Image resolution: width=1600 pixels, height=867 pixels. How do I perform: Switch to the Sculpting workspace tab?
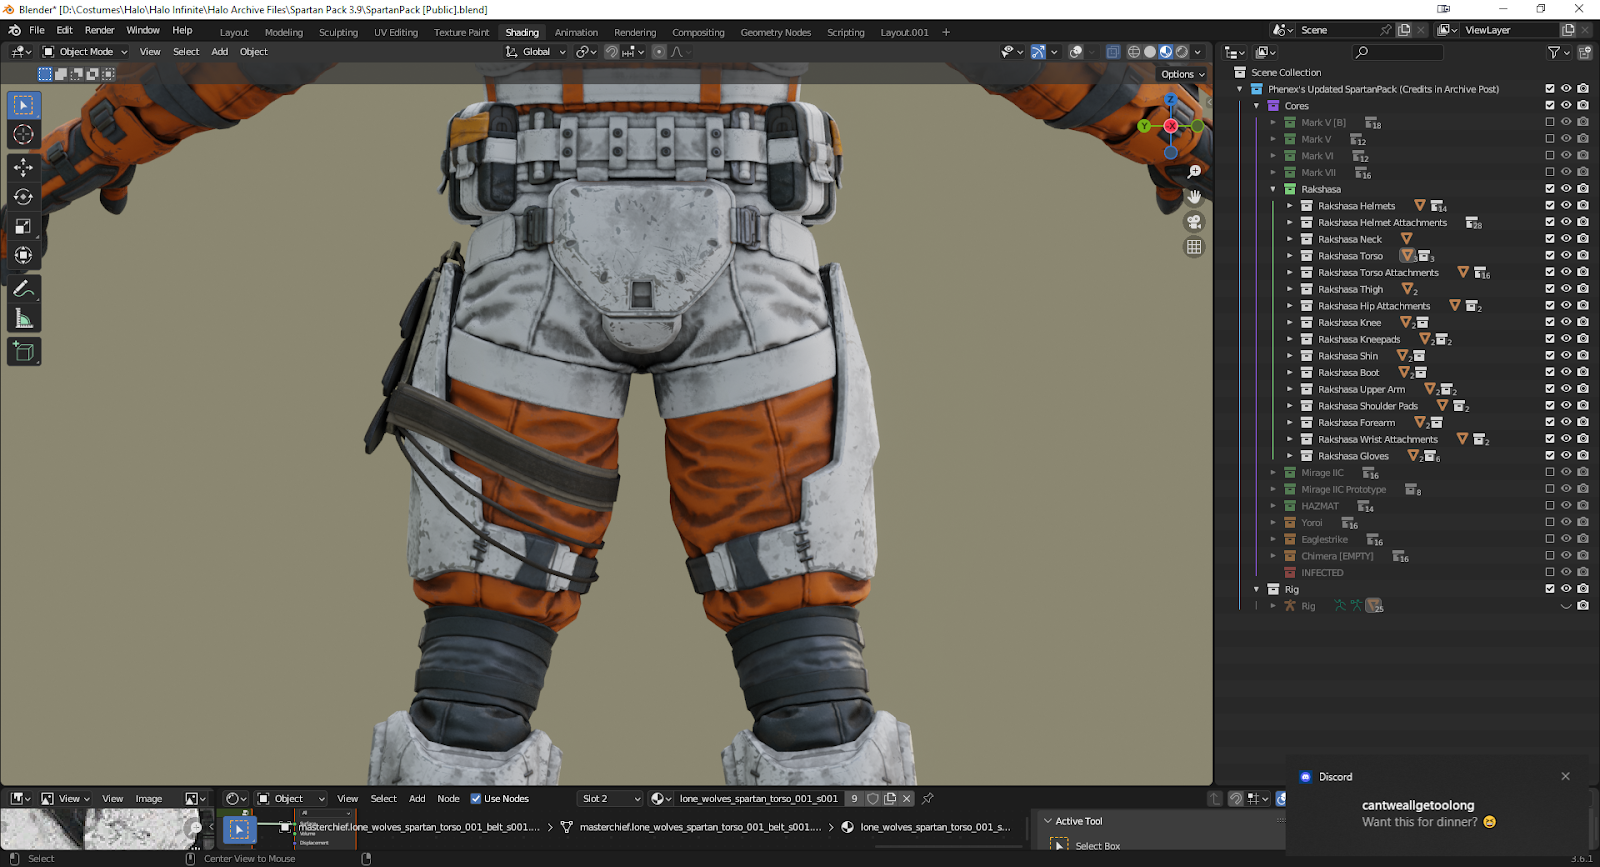tap(338, 32)
